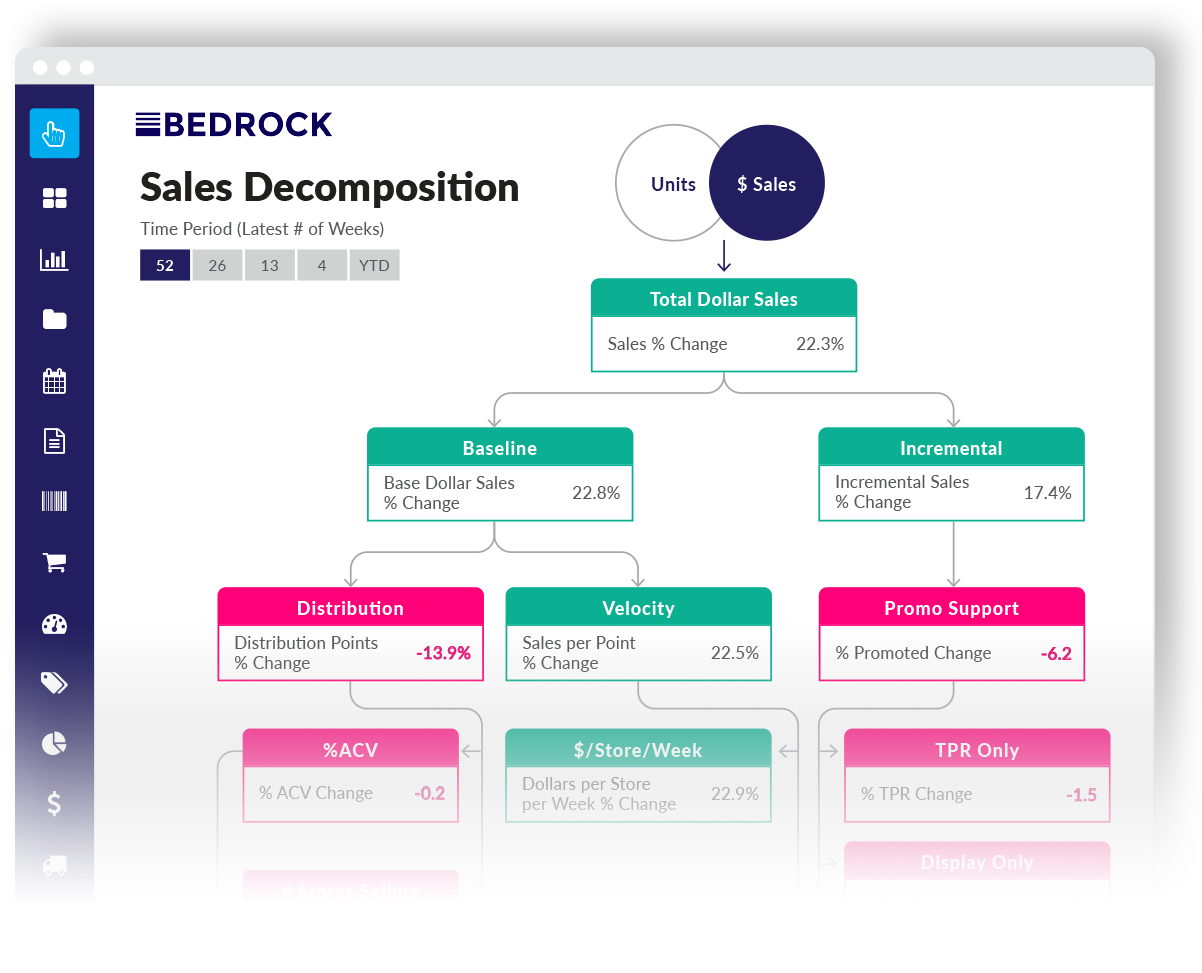Click the Sales Decomposition heading
The height and width of the screenshot is (973, 1202).
coord(330,187)
